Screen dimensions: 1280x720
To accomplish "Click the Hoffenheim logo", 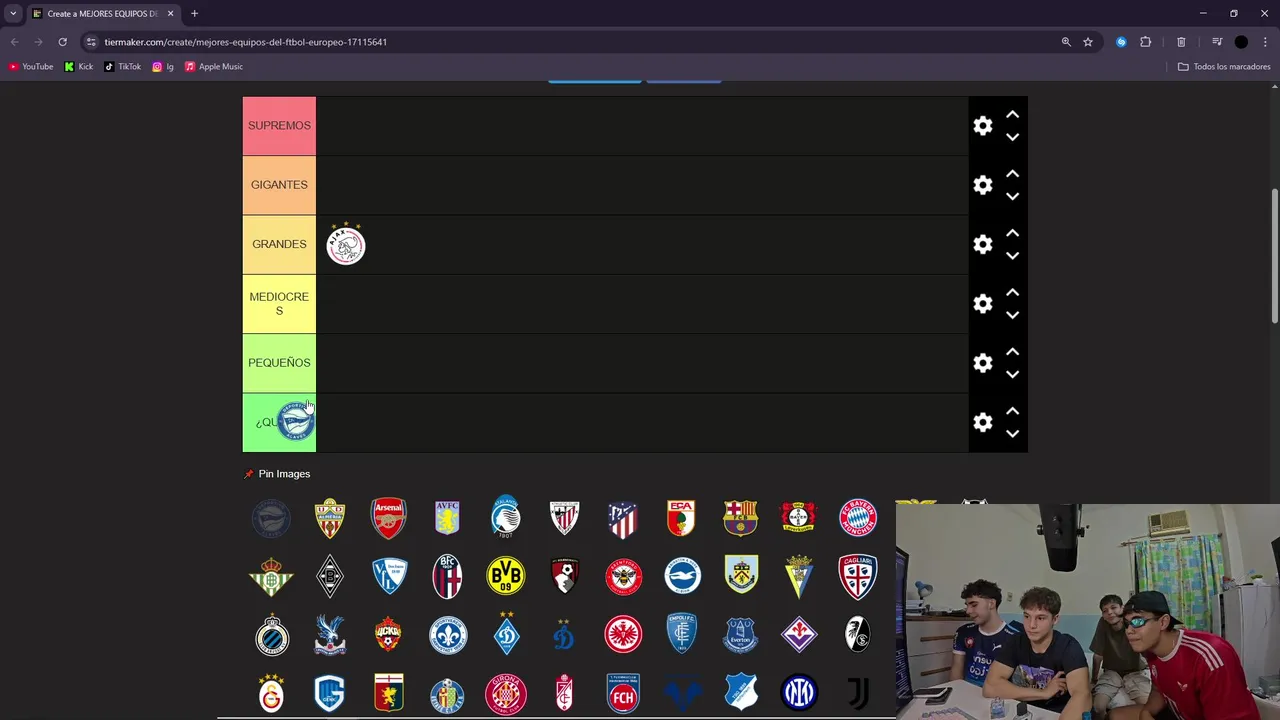I will pos(741,693).
